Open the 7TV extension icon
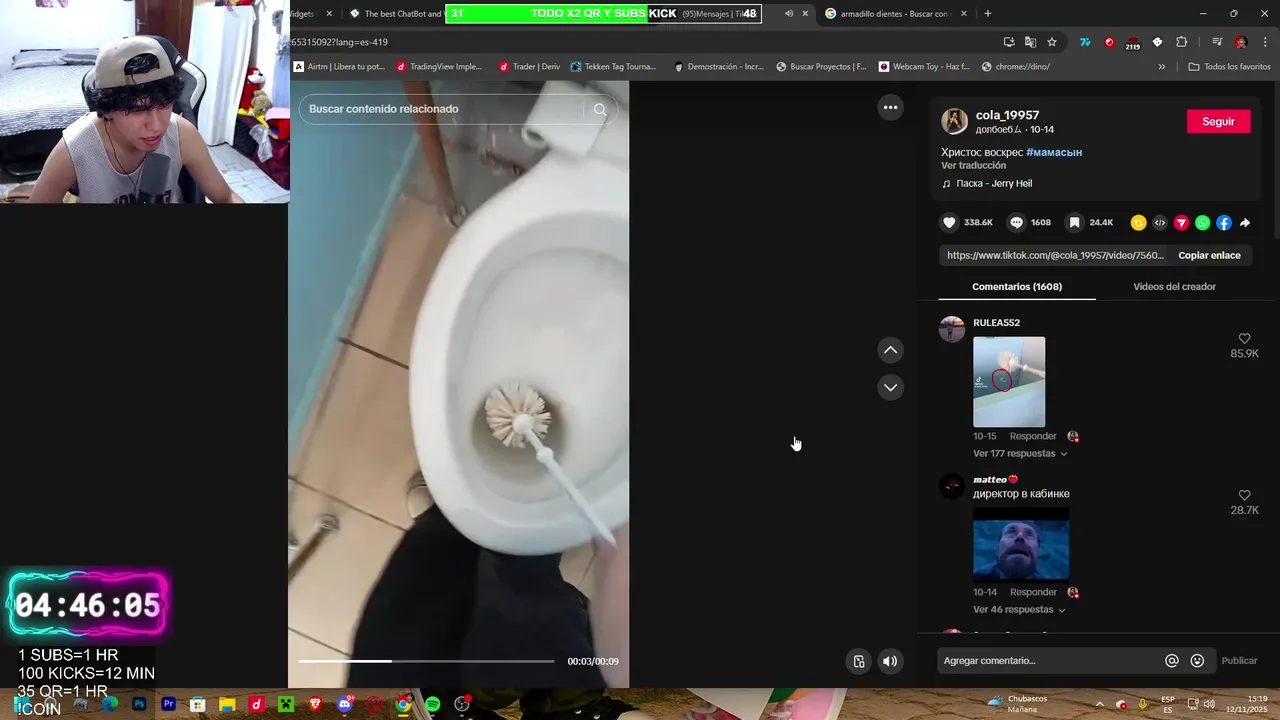 (x=1085, y=42)
